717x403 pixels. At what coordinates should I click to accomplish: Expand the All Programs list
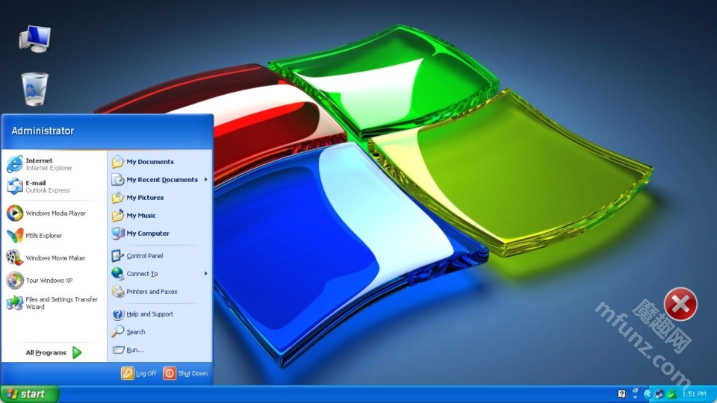coord(54,353)
